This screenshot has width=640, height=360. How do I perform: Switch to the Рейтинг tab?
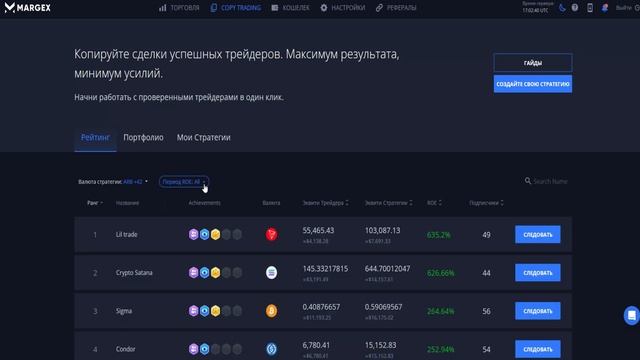(95, 138)
